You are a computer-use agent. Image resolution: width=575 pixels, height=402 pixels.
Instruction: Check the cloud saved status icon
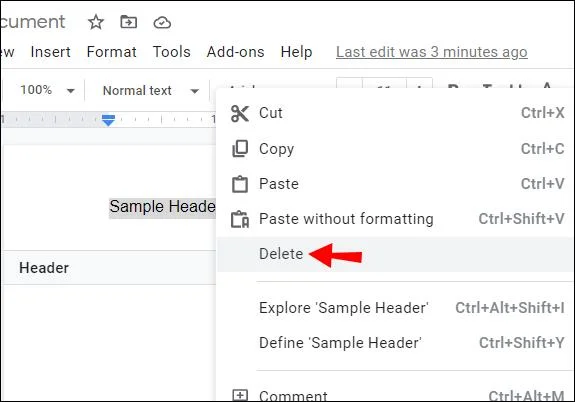pos(162,23)
